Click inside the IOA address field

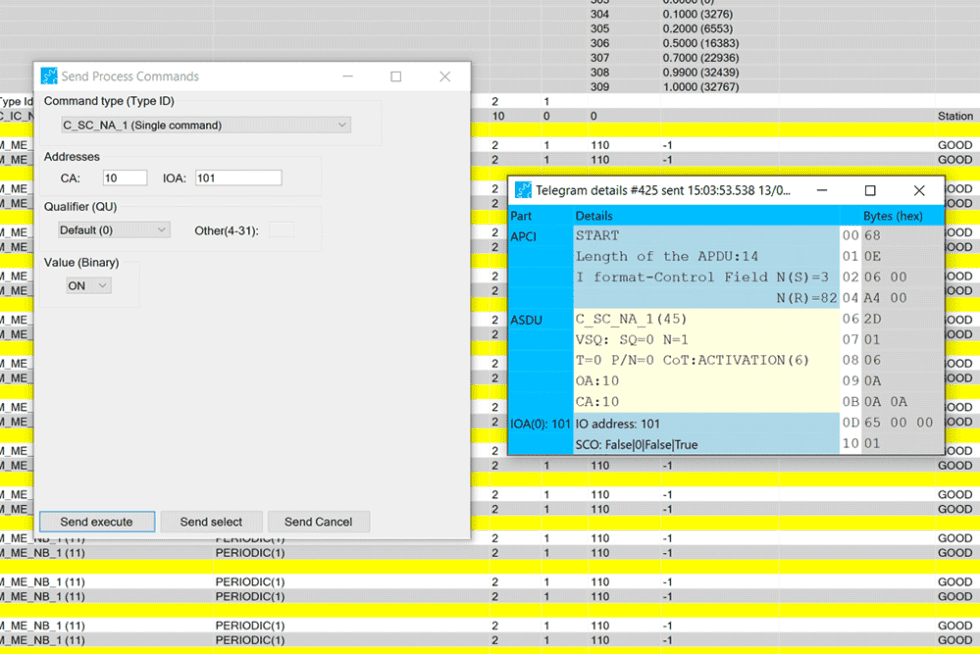click(x=238, y=177)
